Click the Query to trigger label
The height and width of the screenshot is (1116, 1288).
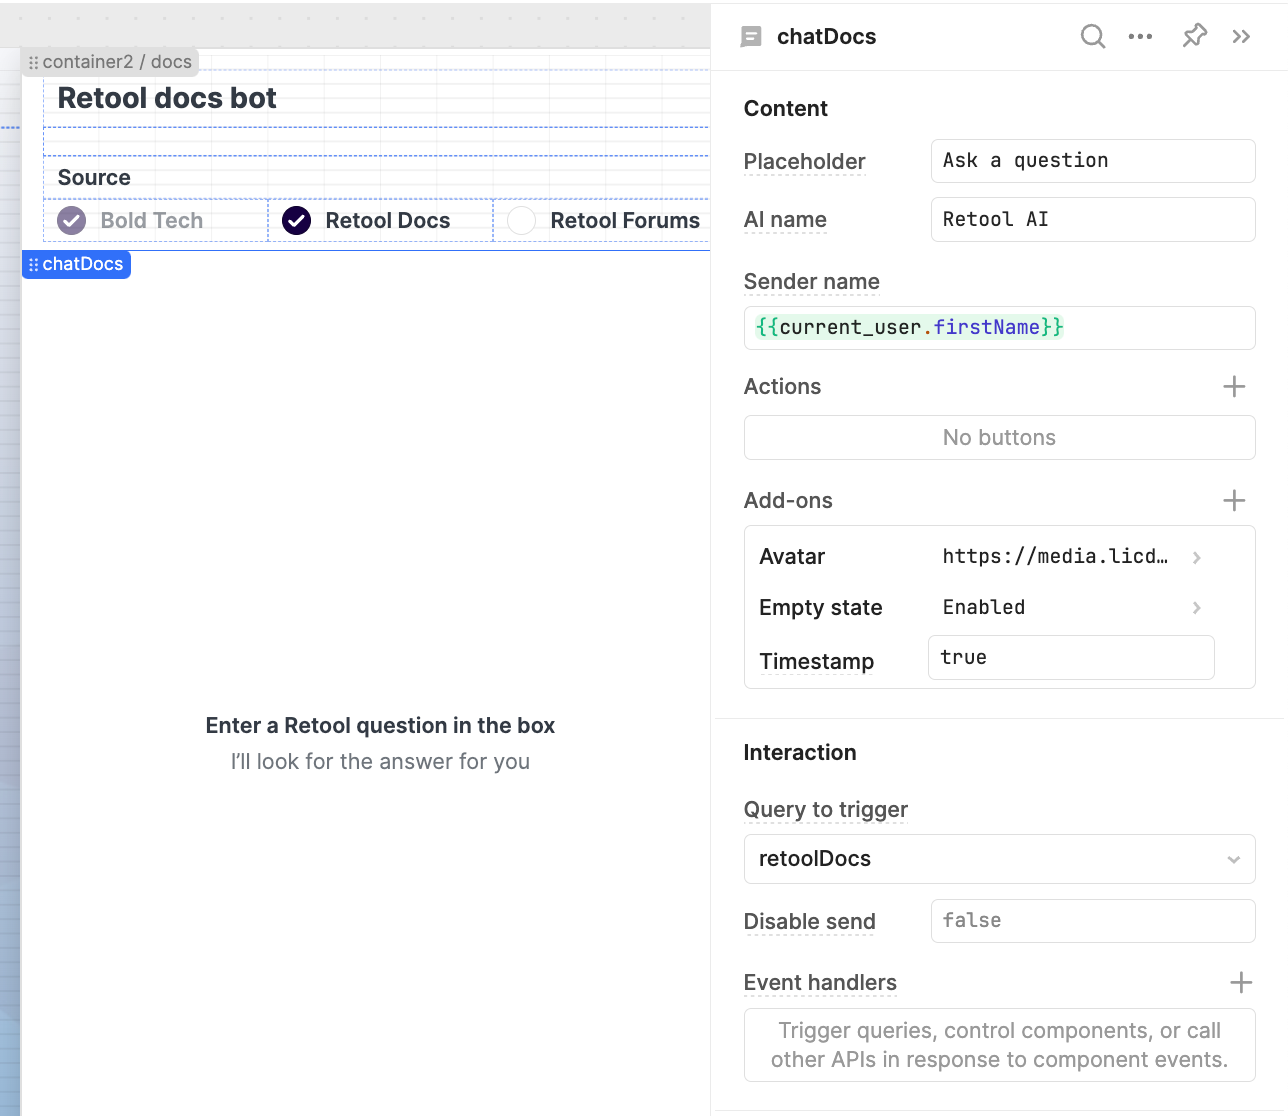point(825,810)
